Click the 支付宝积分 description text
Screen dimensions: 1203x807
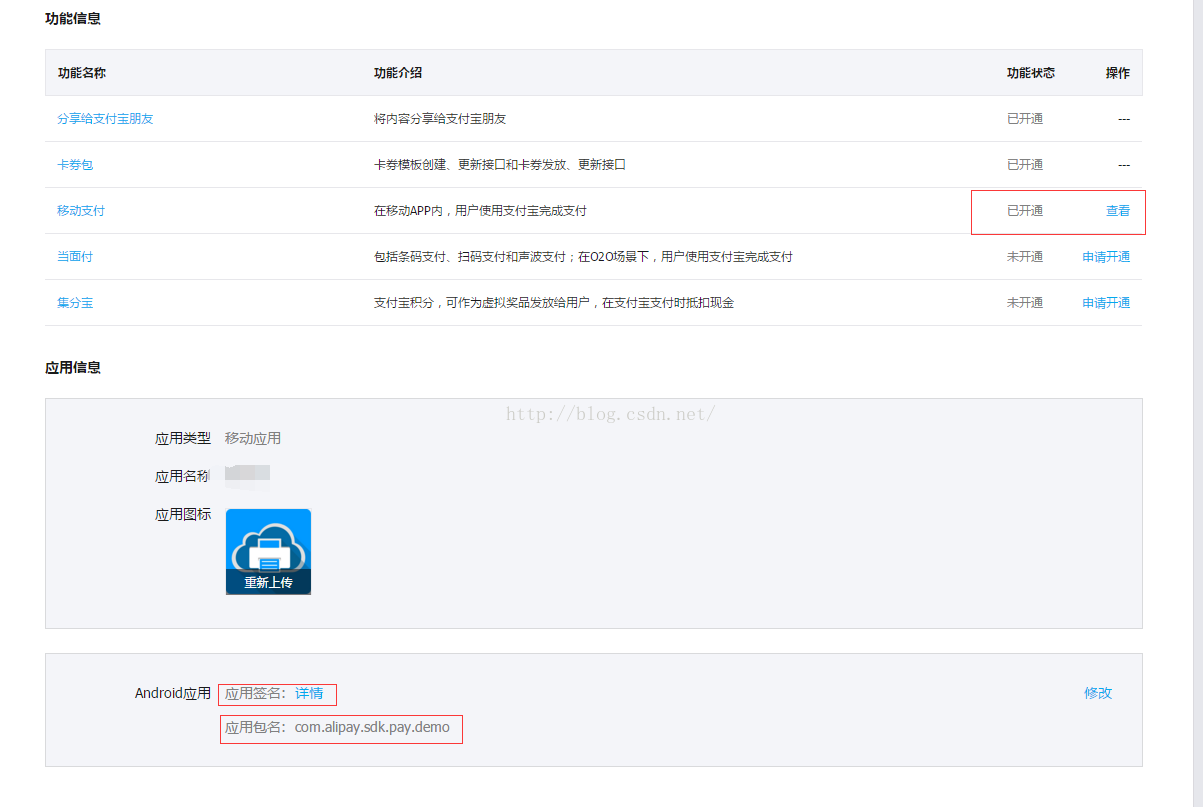[554, 302]
